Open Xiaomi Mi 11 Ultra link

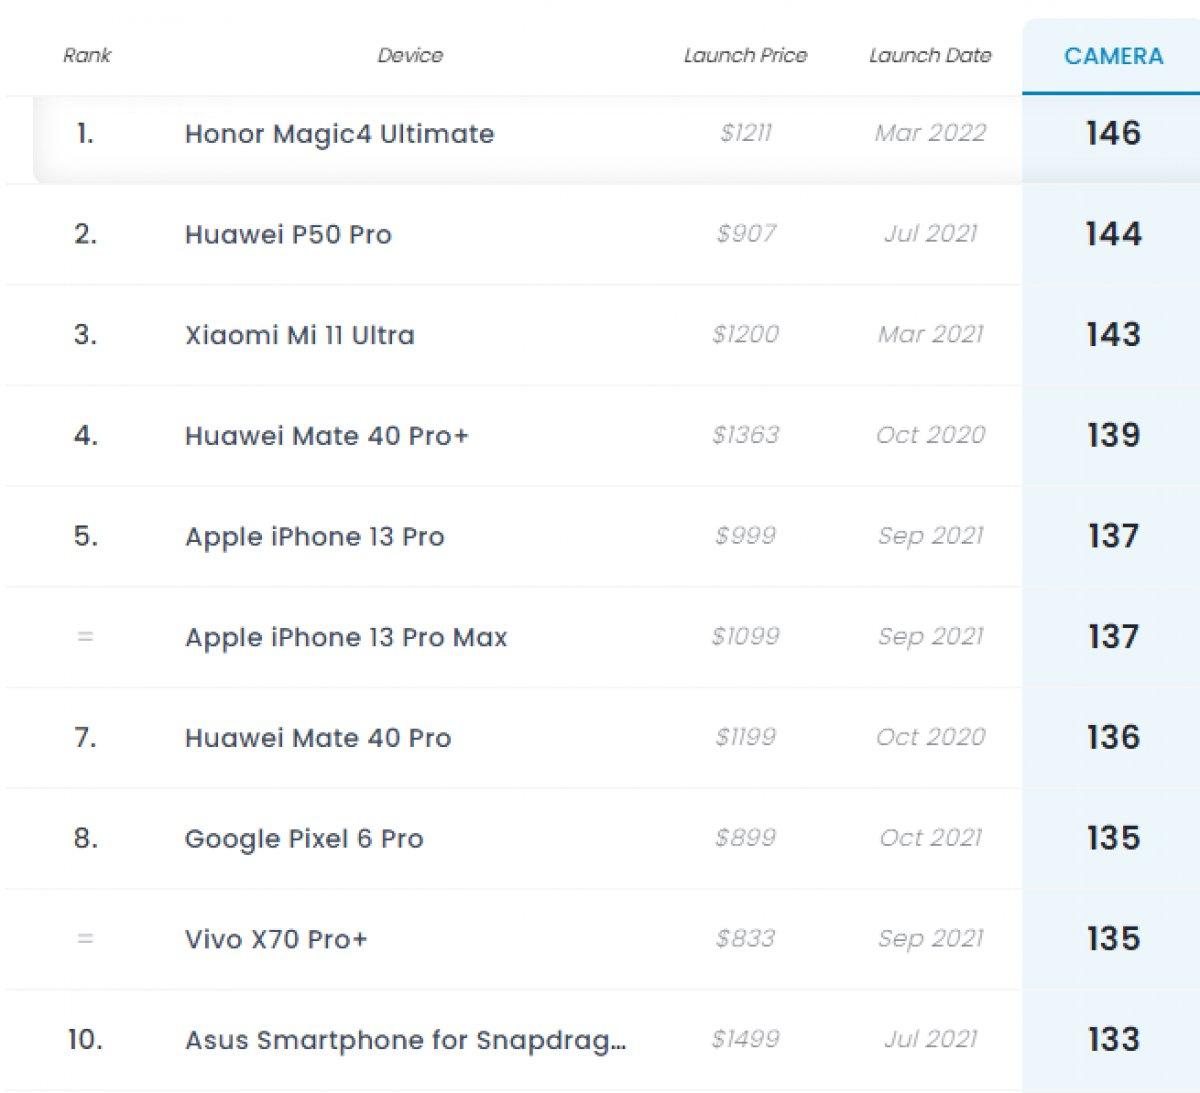[299, 335]
